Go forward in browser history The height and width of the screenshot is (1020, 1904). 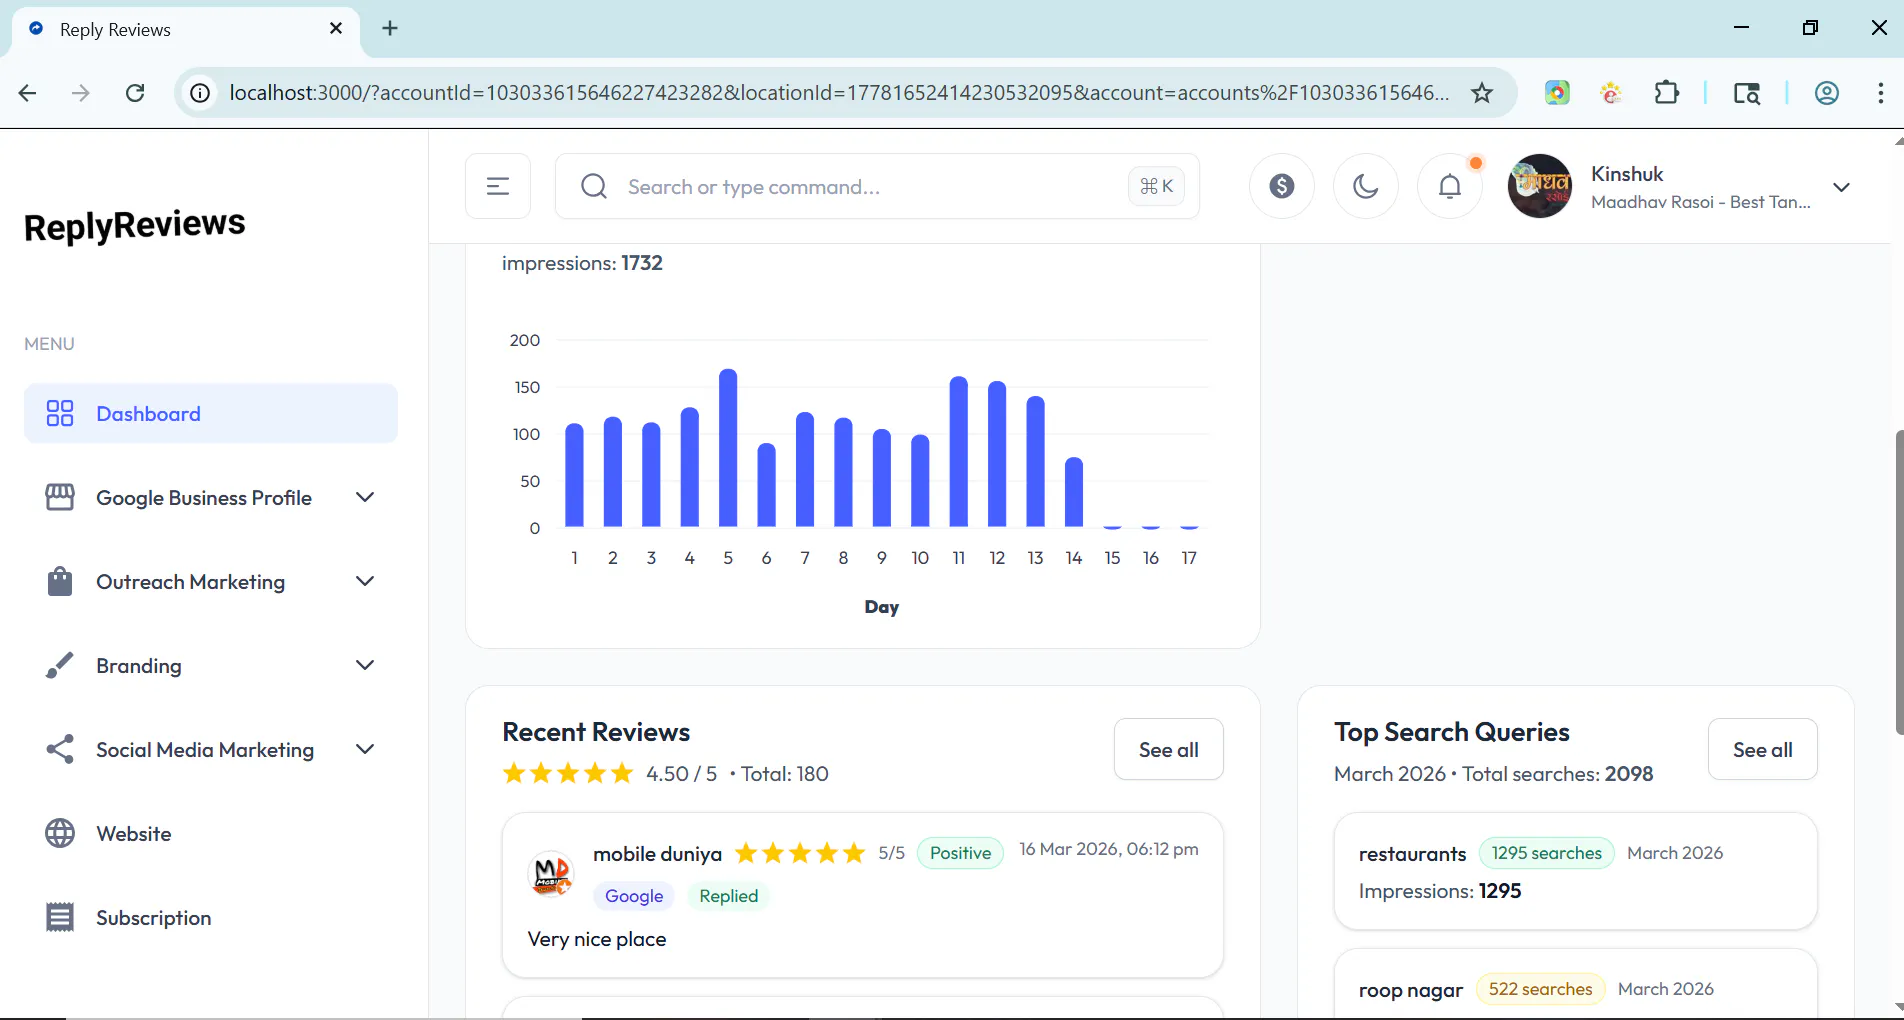81,93
